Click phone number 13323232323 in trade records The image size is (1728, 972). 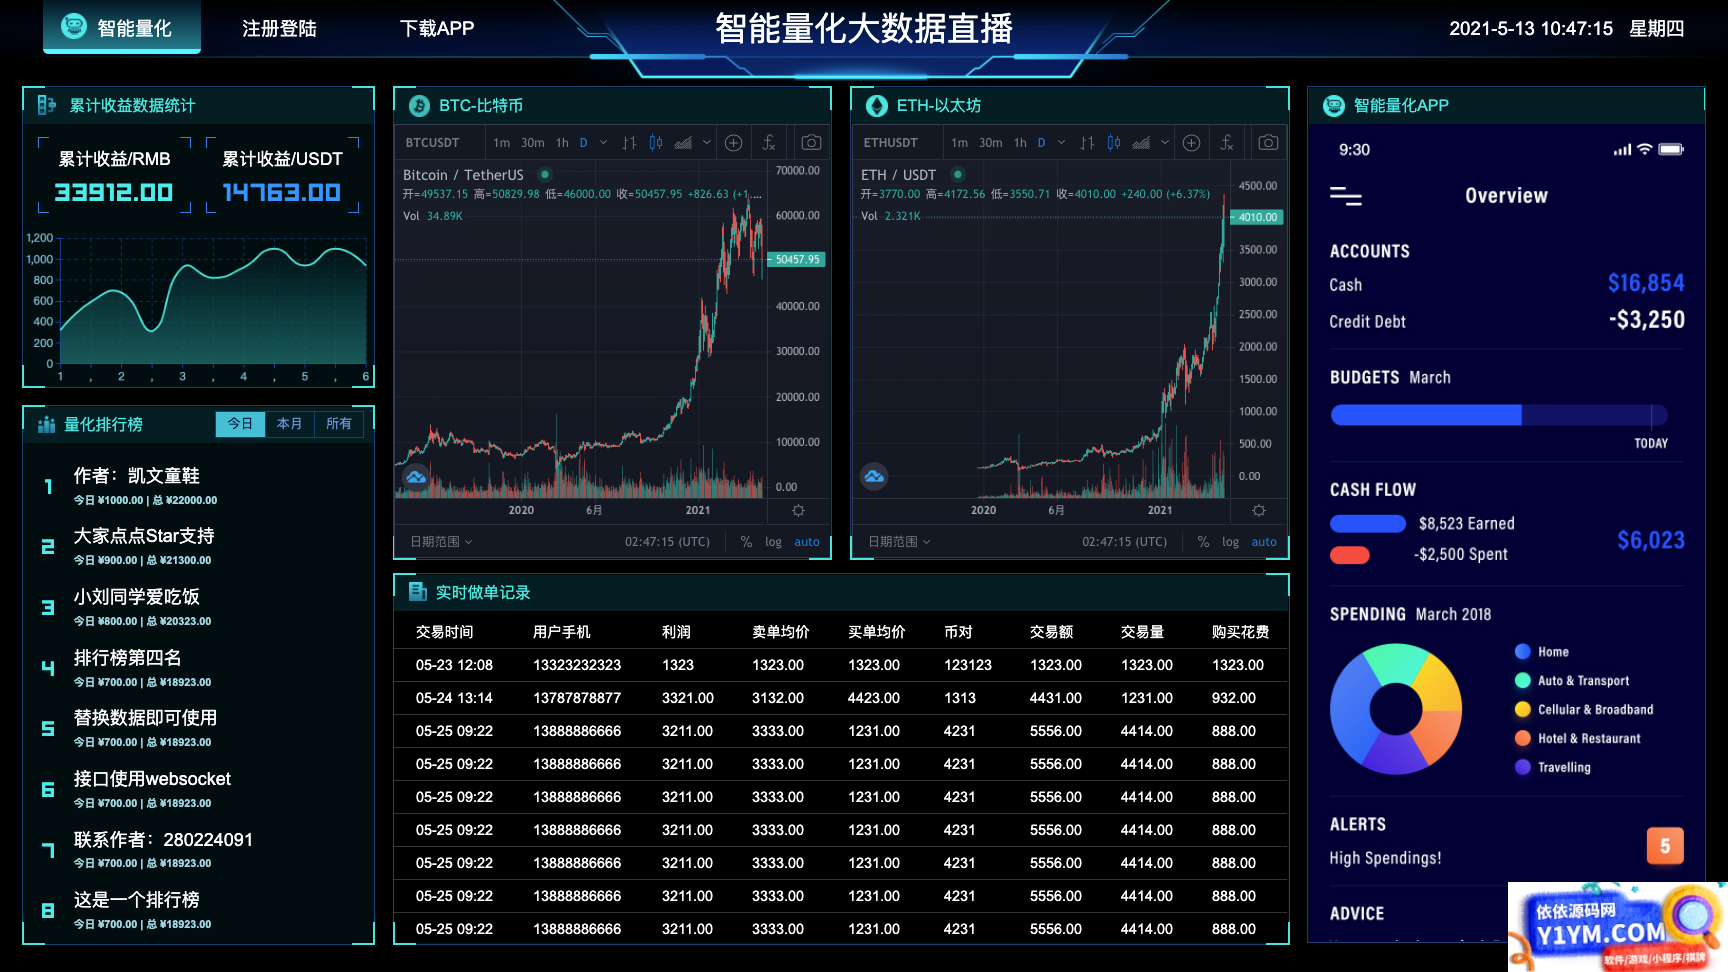[577, 665]
